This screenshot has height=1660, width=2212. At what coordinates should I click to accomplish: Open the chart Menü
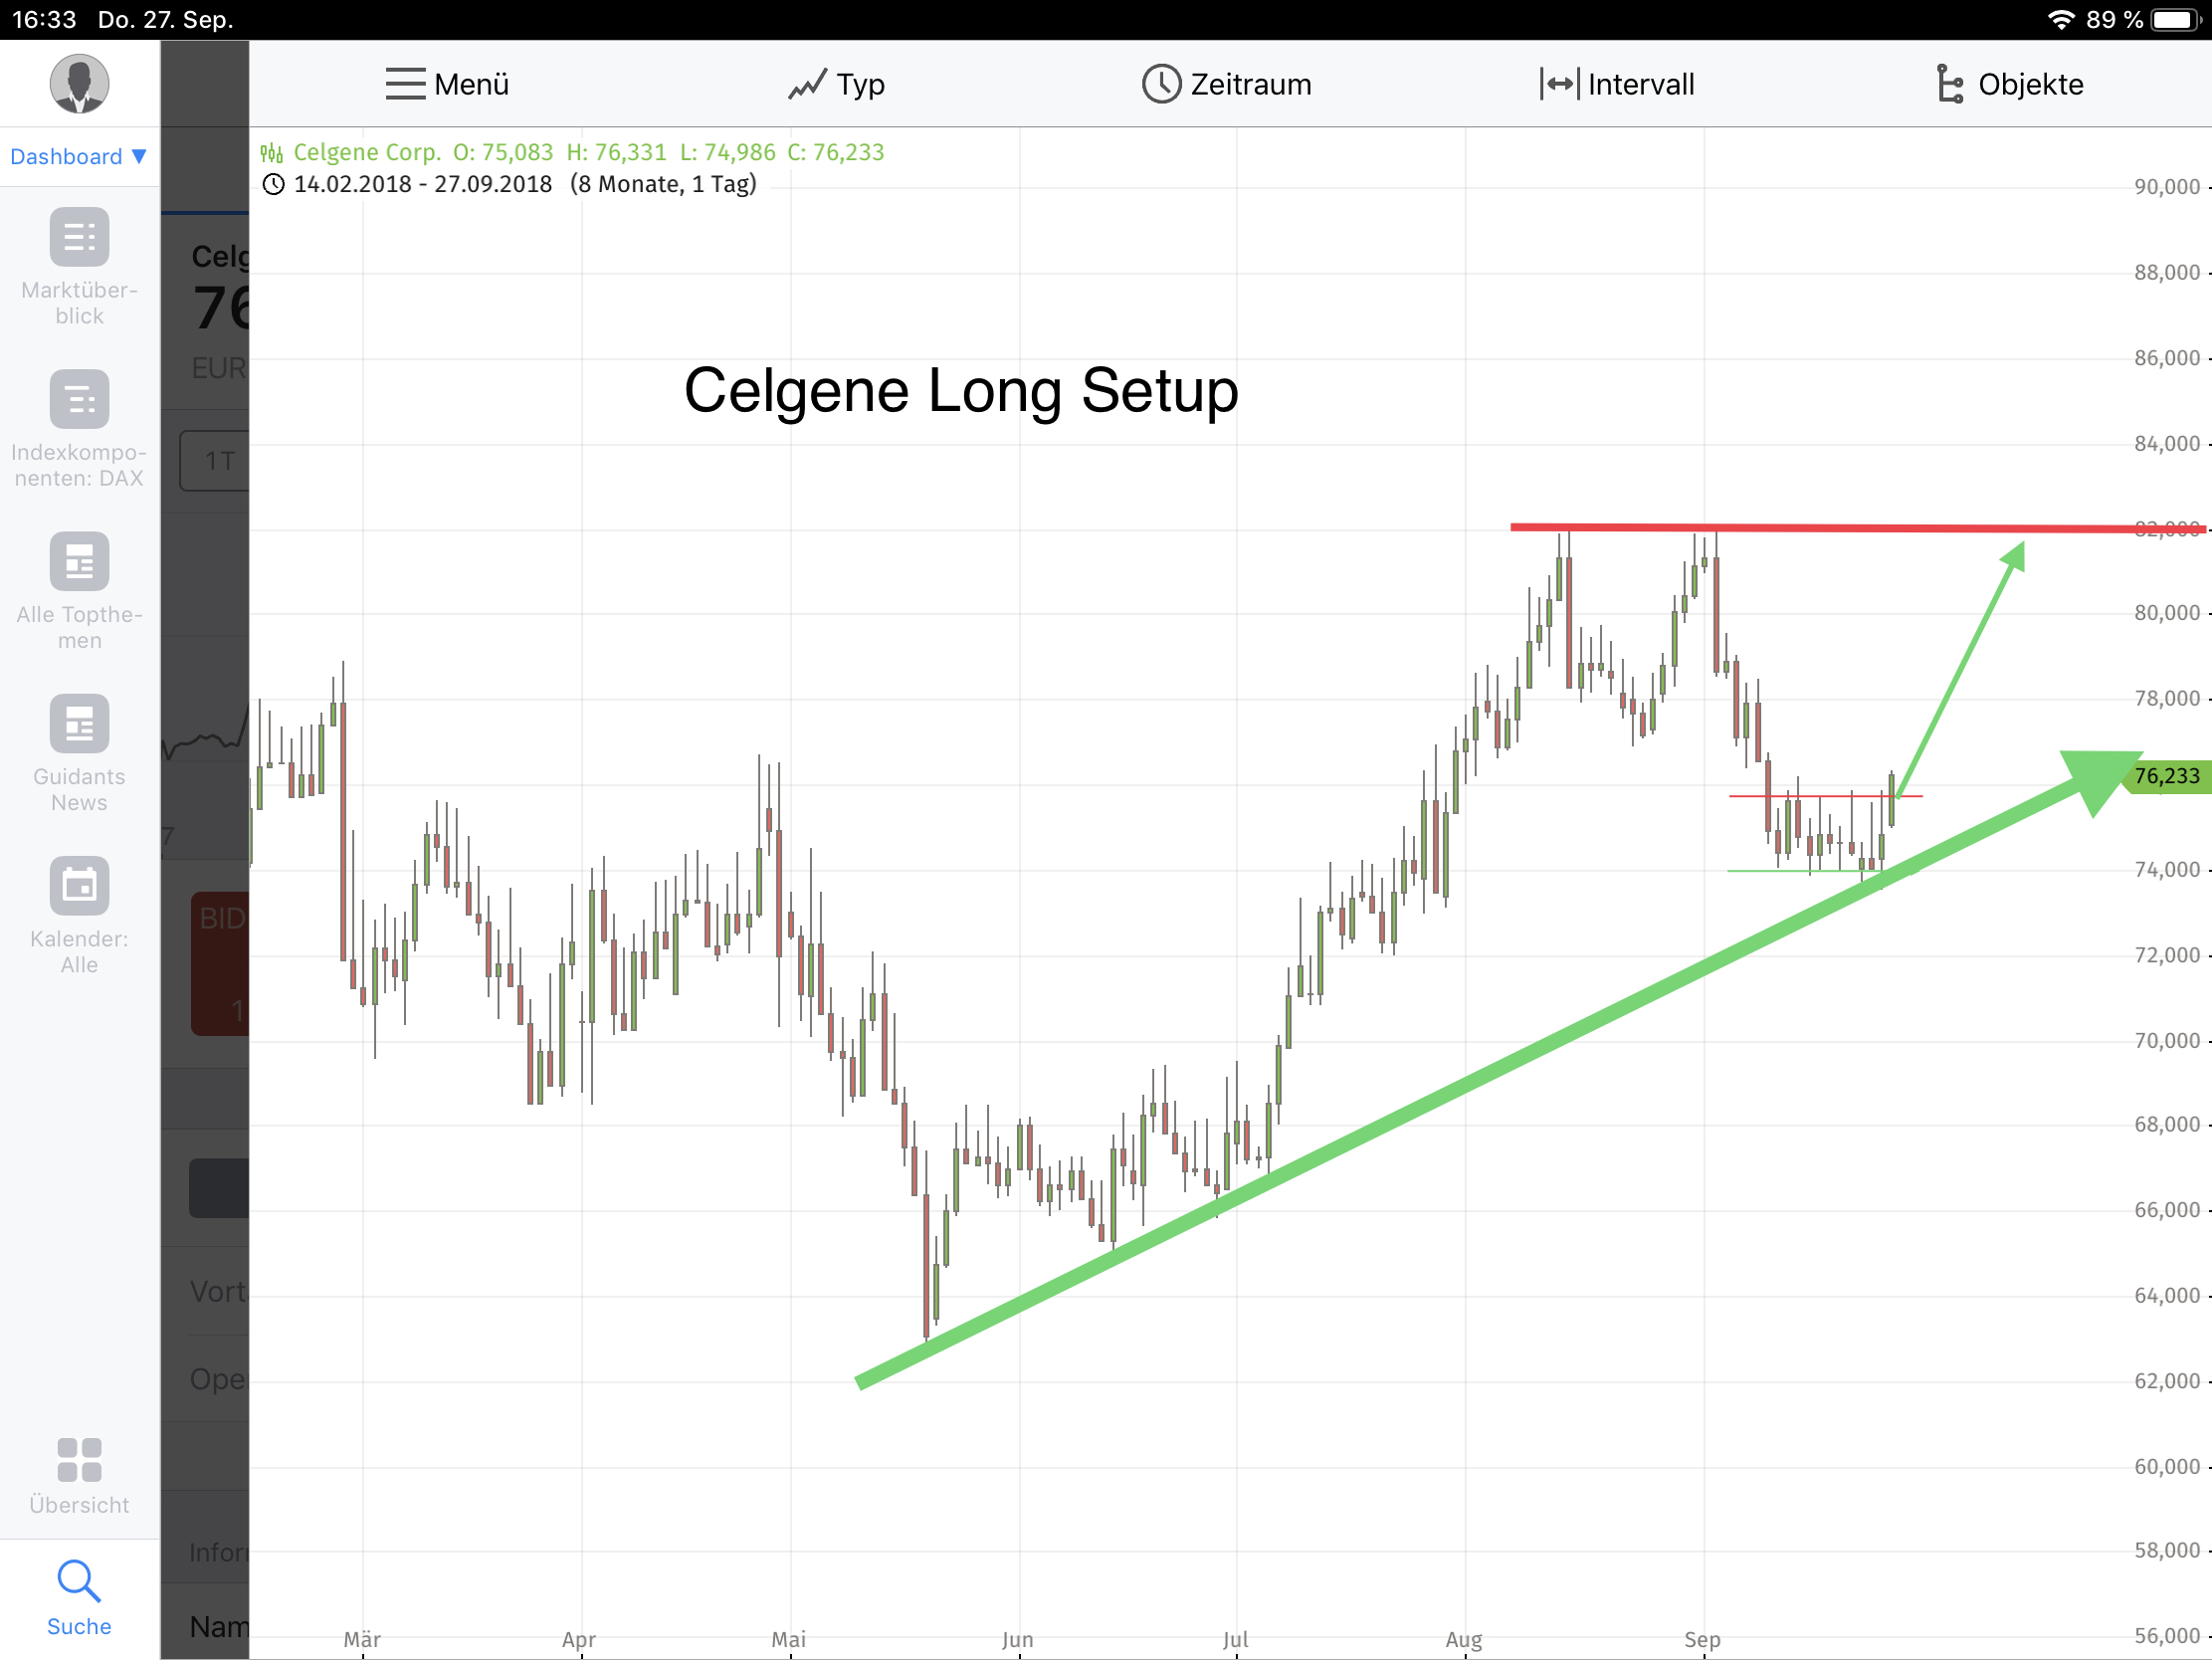(447, 84)
